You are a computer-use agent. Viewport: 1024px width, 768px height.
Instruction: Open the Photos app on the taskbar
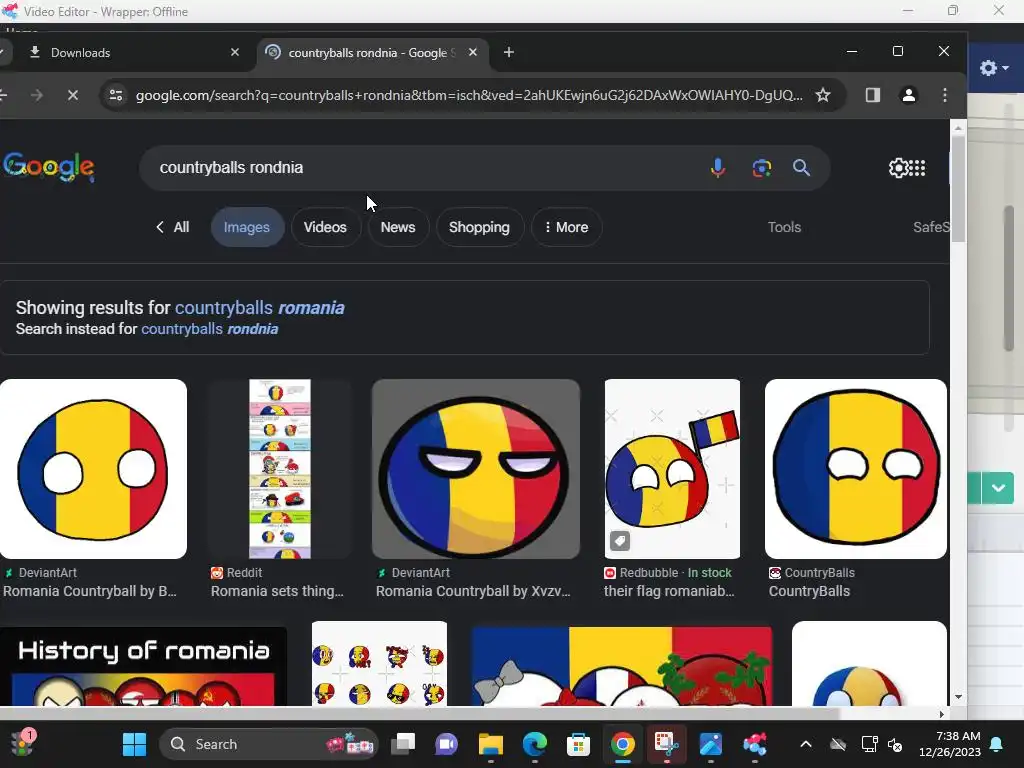click(711, 744)
